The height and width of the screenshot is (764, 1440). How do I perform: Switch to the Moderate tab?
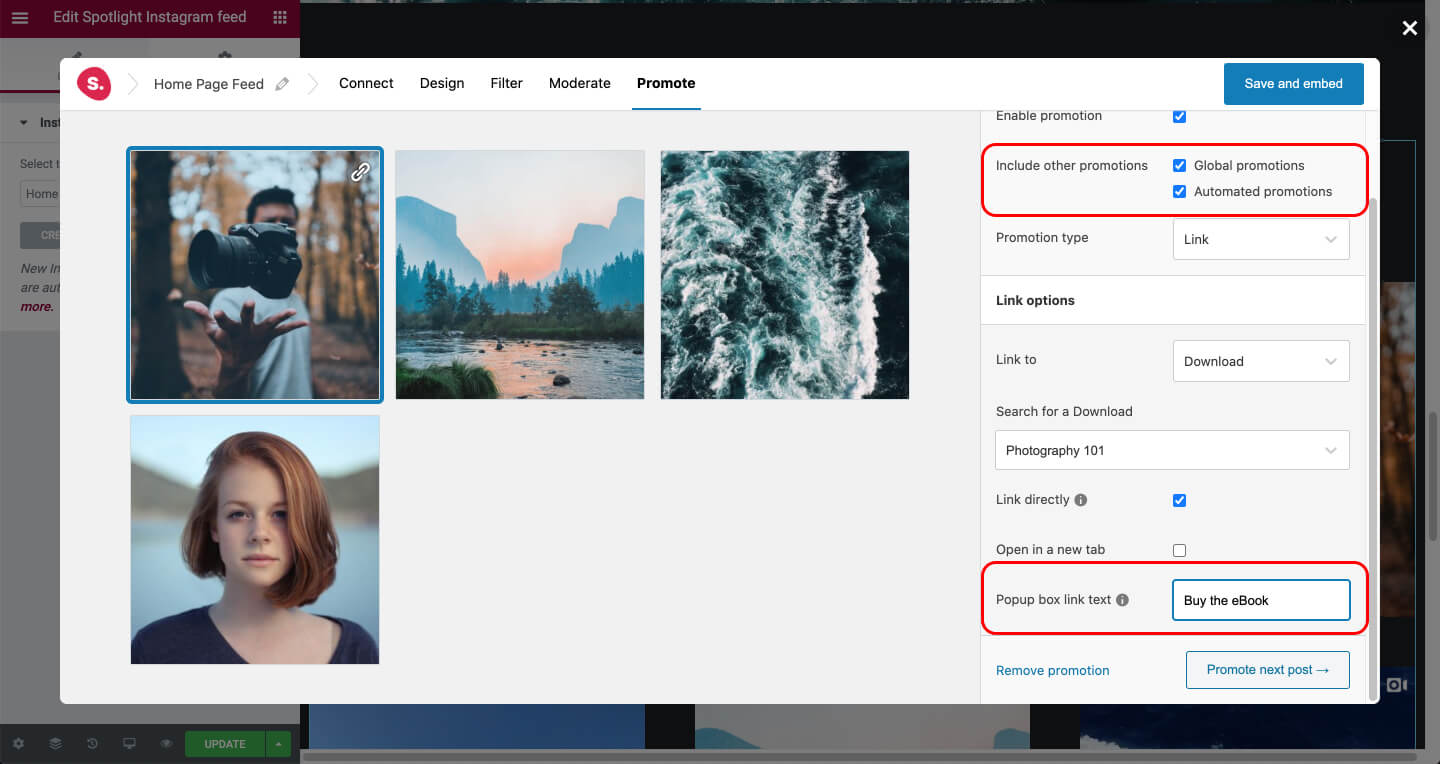(x=580, y=84)
